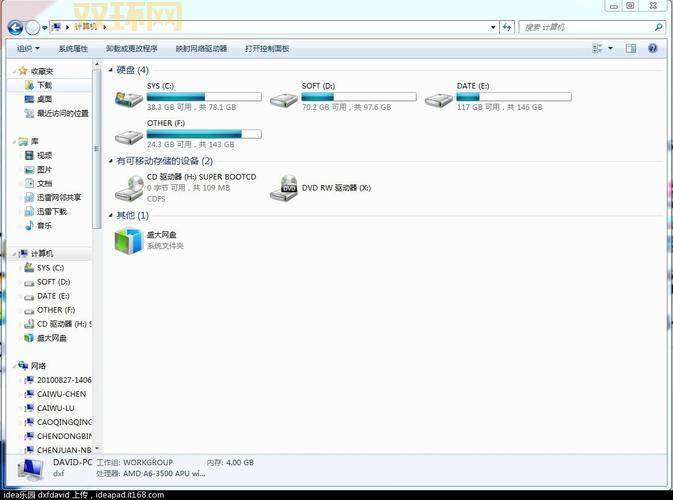Open the DVD RW drive (X:) icon
Screen dimensions: 673x500
pos(284,187)
